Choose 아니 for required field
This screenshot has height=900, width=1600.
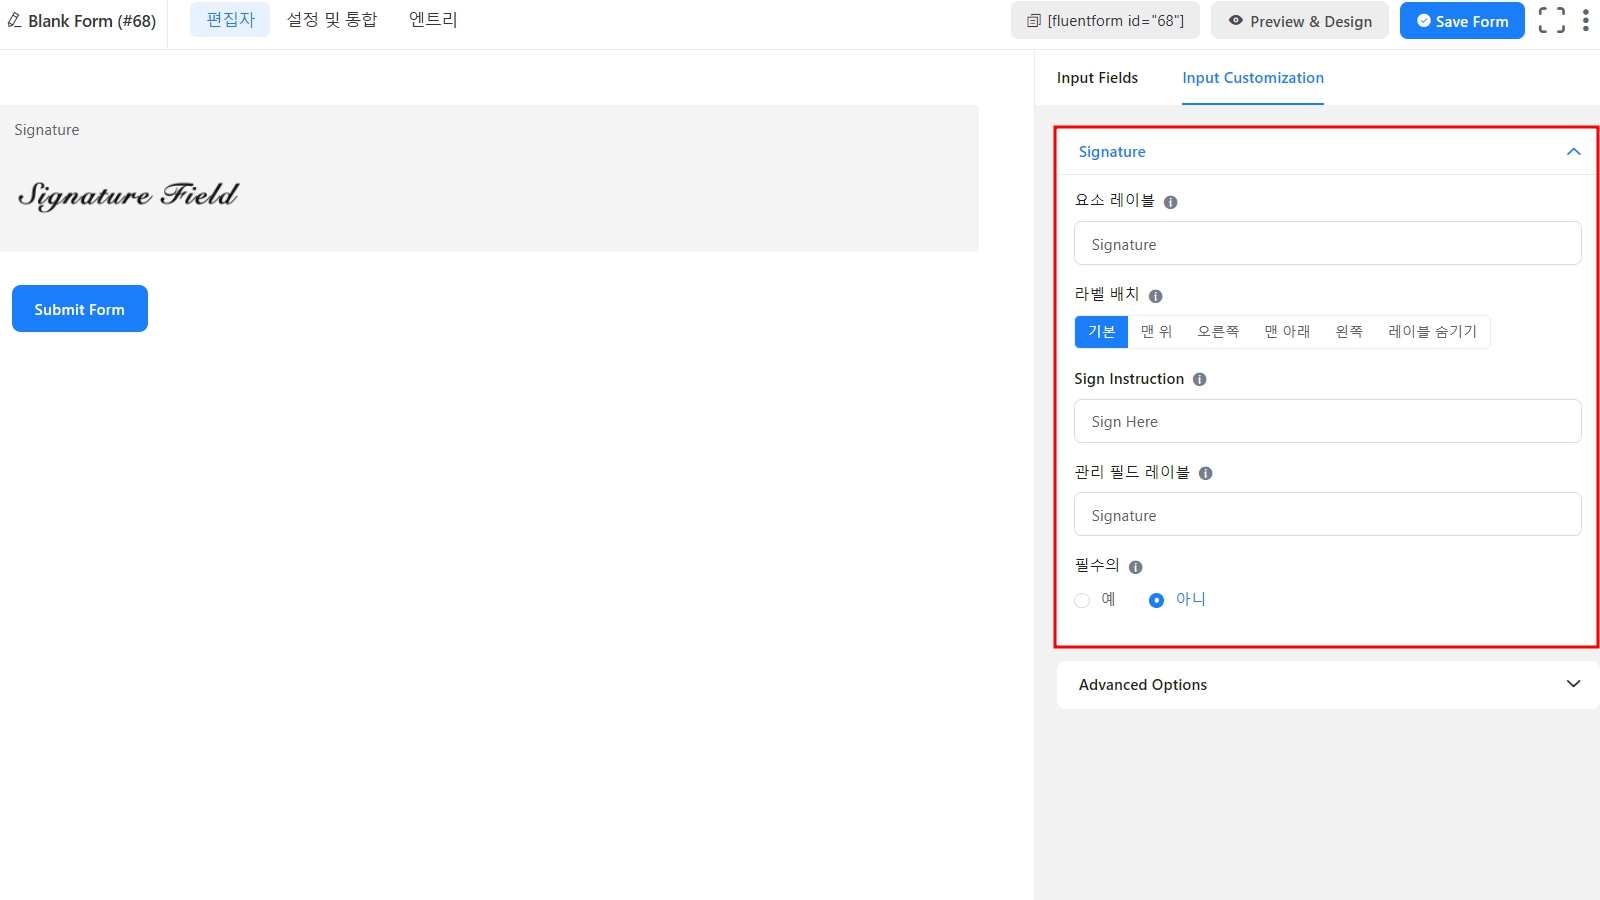click(1156, 601)
